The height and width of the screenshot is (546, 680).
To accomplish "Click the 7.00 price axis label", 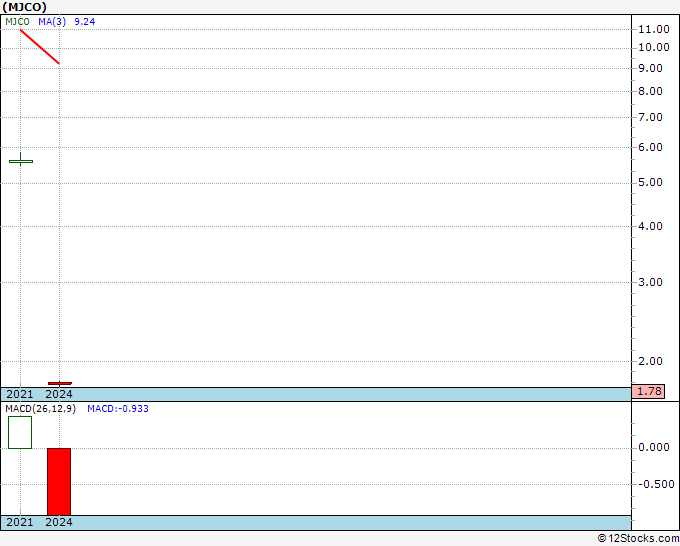I will click(651, 118).
